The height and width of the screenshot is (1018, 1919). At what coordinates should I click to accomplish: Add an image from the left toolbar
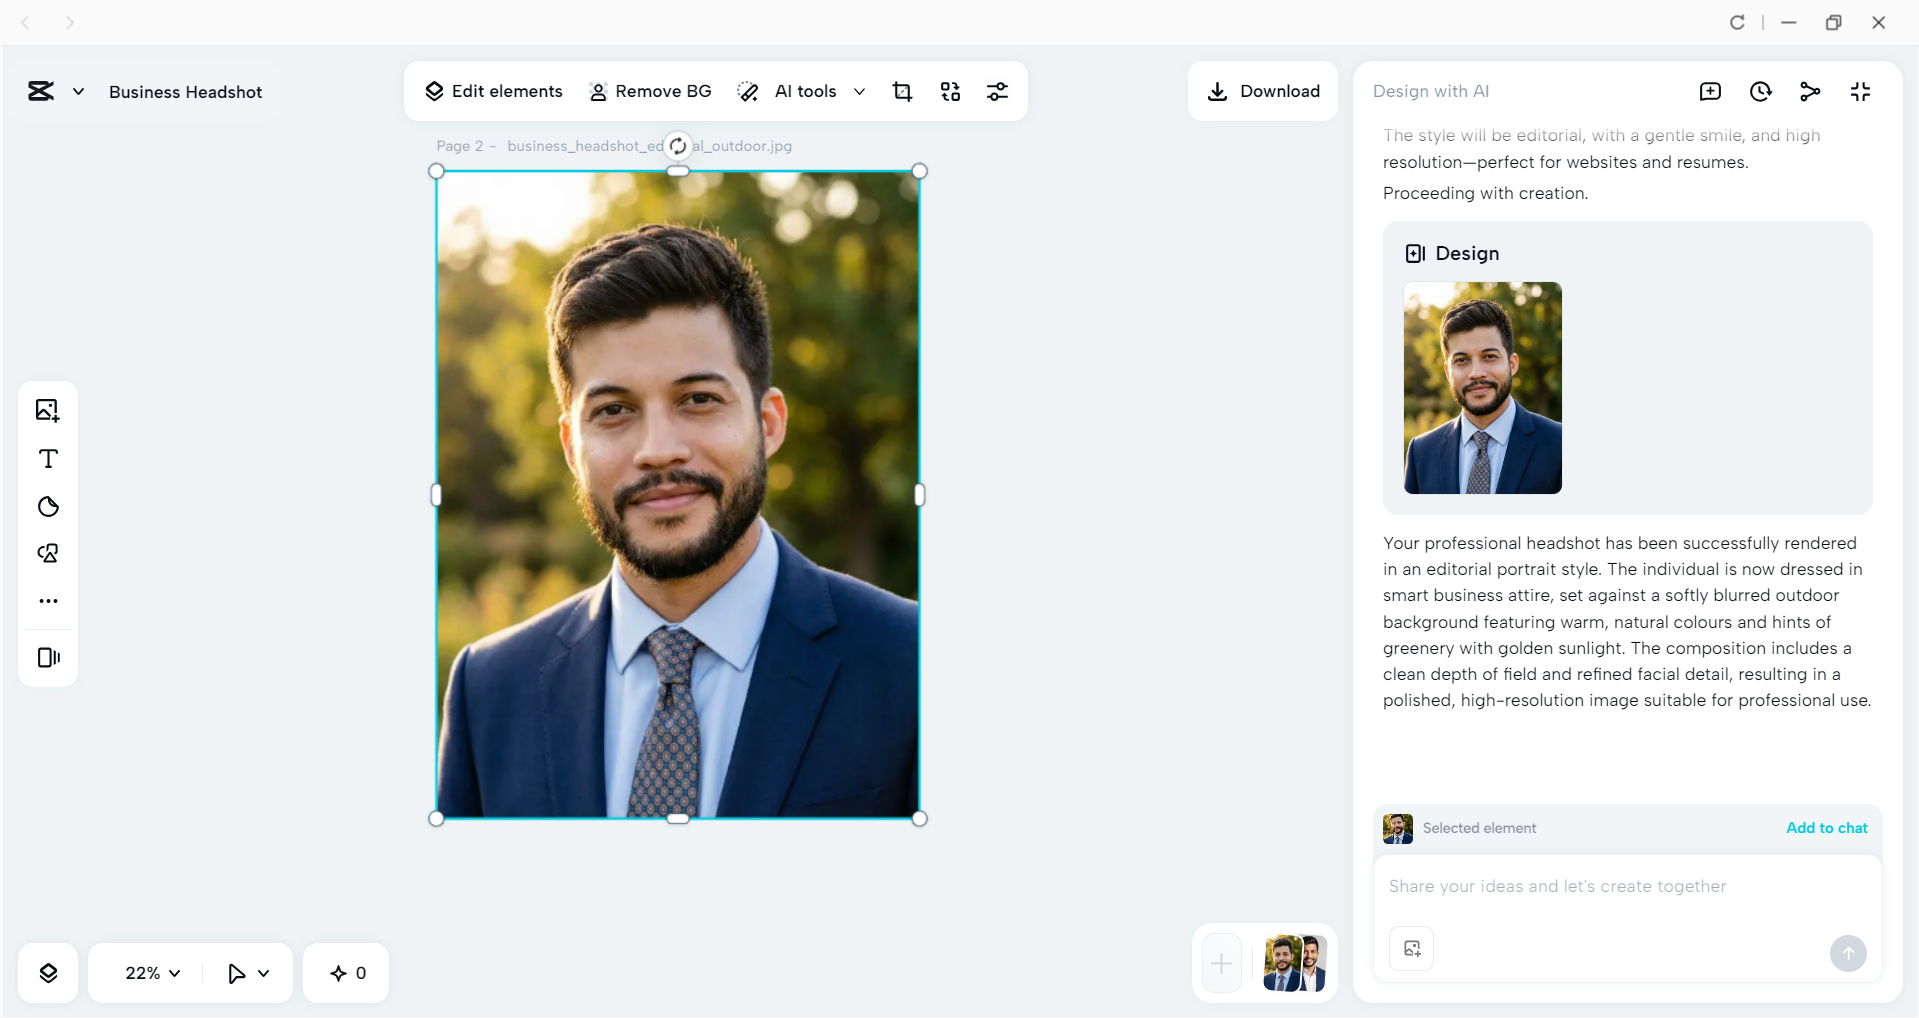tap(47, 410)
